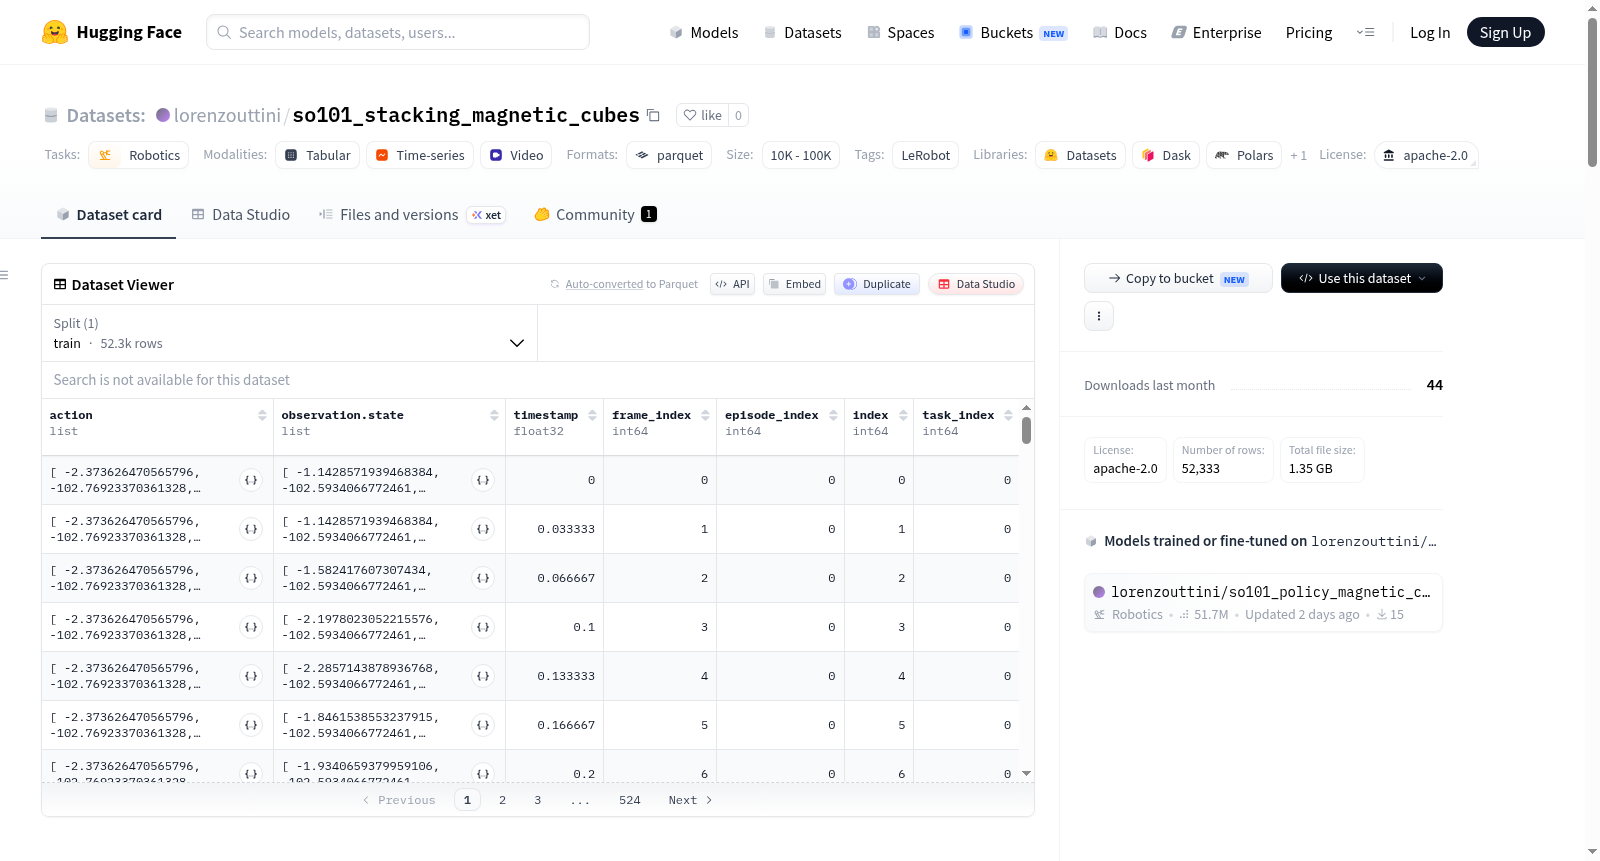The width and height of the screenshot is (1600, 861).
Task: Expand the first action cell JSON icon
Action: 251,480
